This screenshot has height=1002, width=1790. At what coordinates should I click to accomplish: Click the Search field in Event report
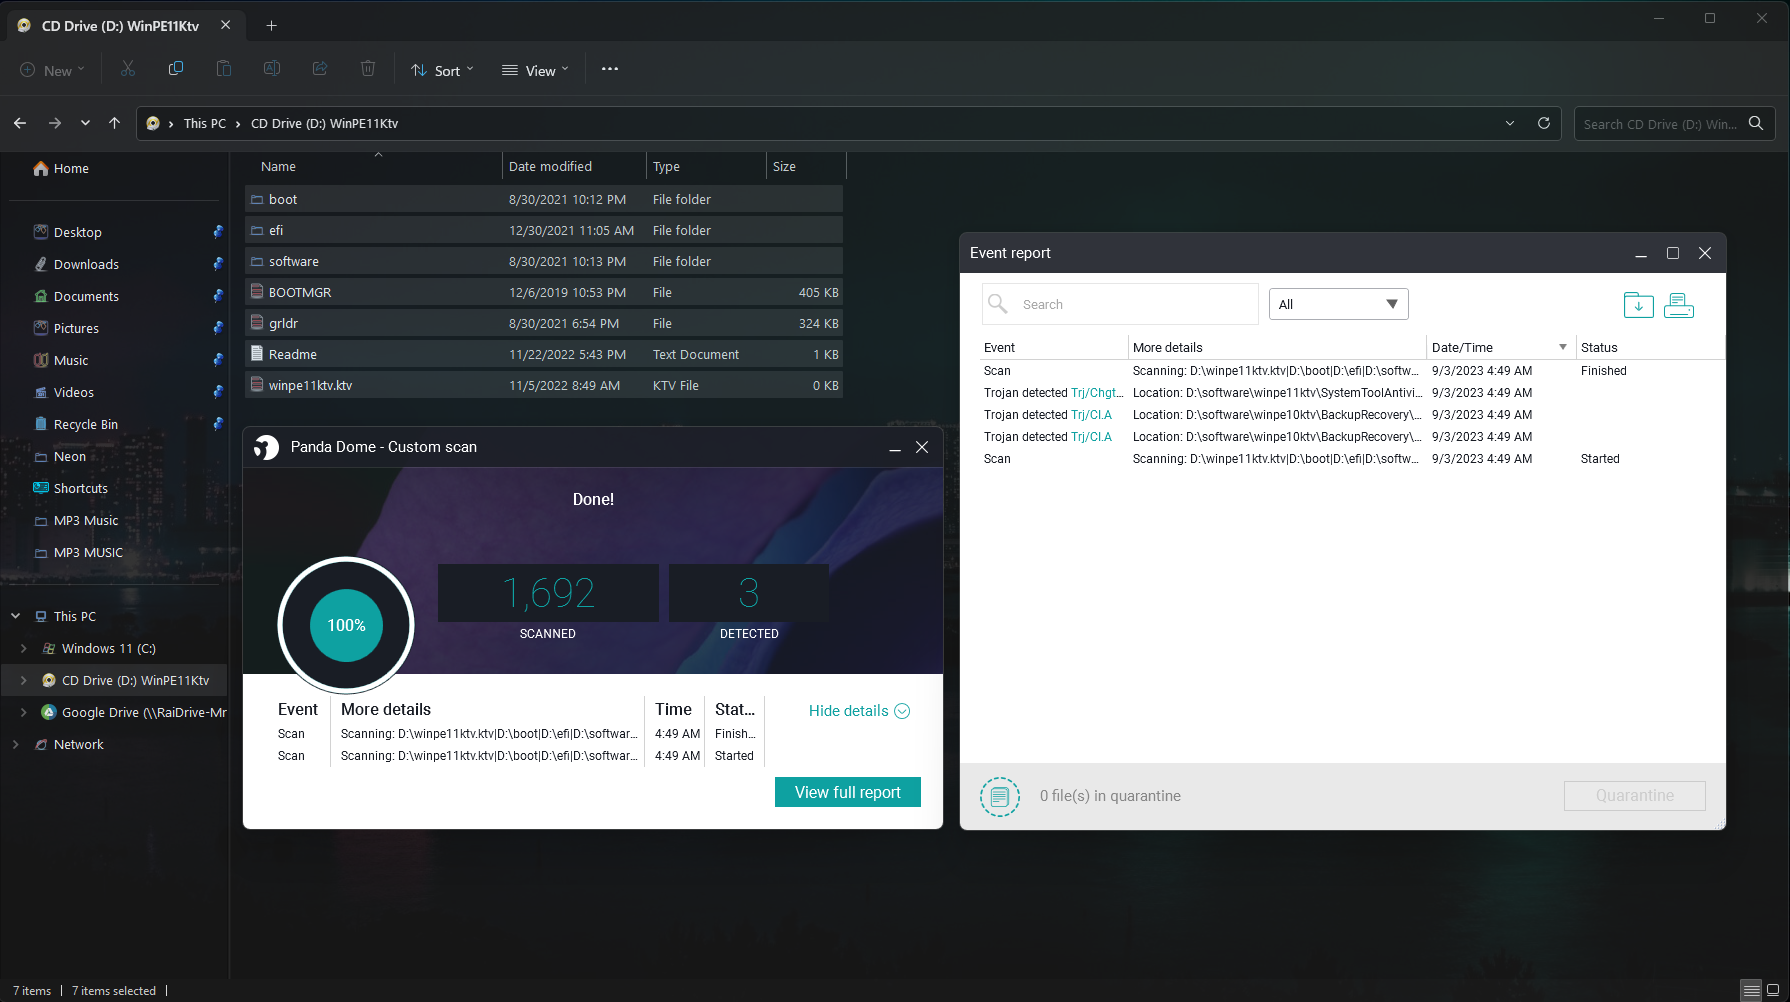tap(1120, 304)
